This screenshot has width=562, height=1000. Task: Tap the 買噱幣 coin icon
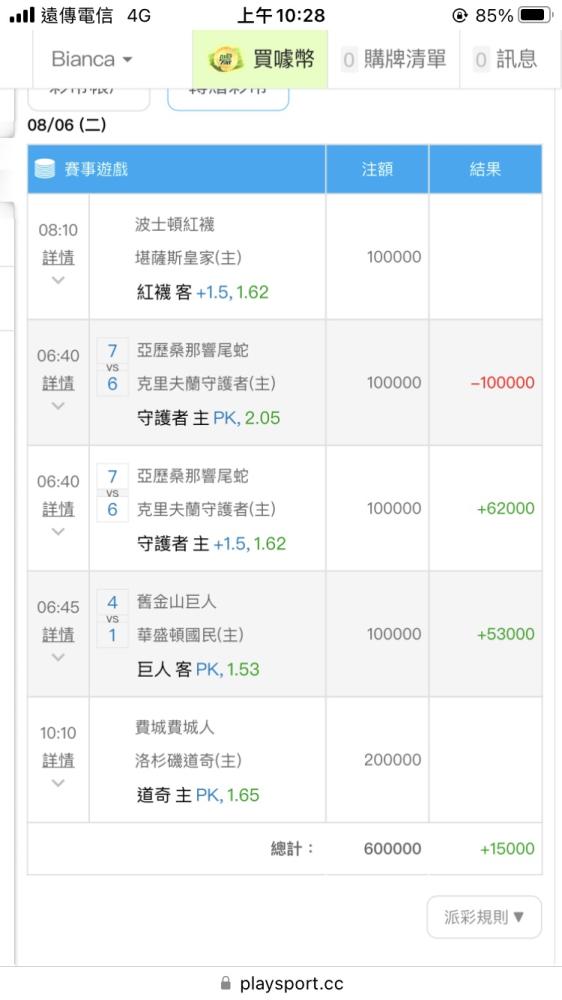point(226,59)
